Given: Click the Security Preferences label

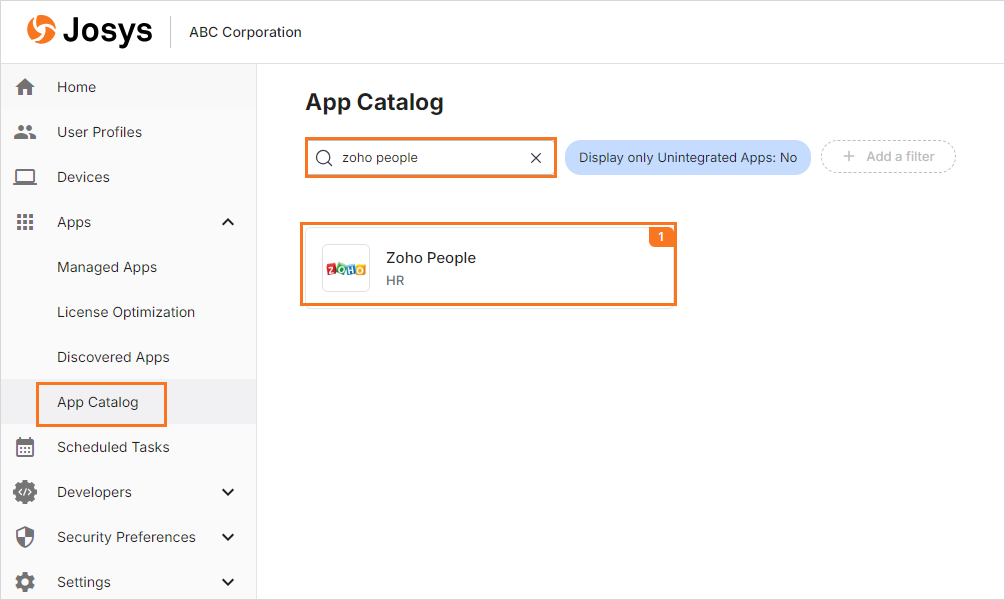Looking at the screenshot, I should (126, 537).
